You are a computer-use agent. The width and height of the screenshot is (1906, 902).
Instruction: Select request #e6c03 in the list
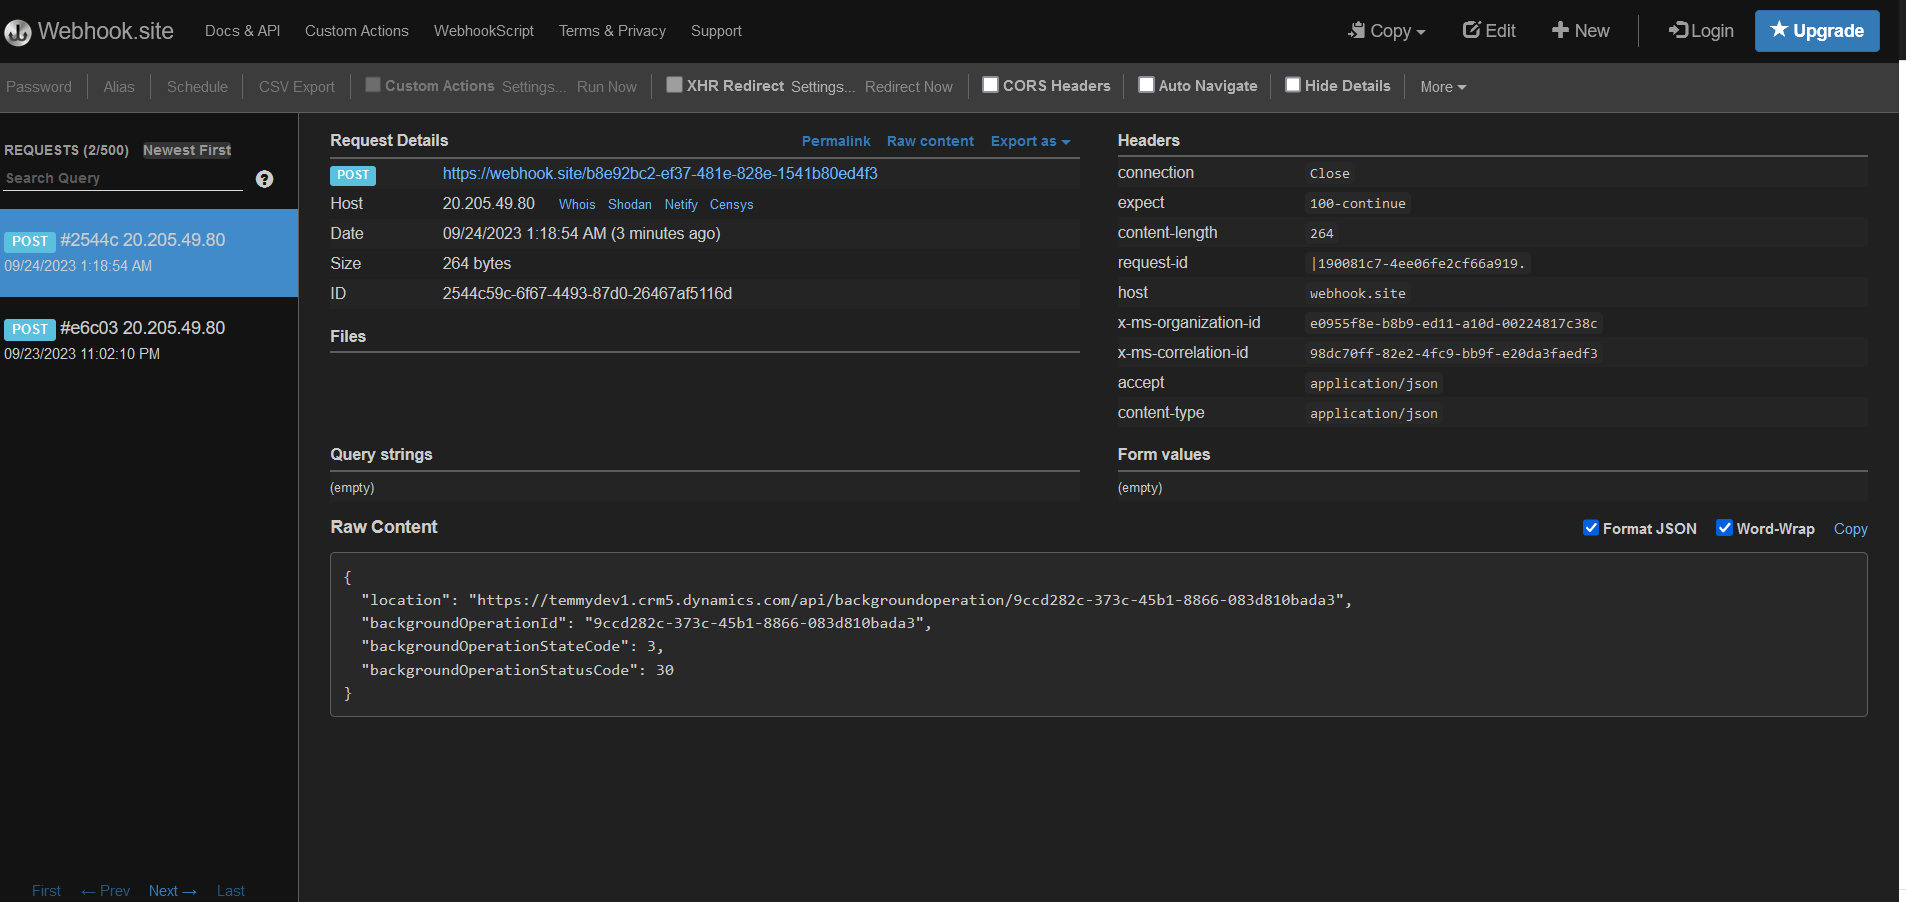149,340
